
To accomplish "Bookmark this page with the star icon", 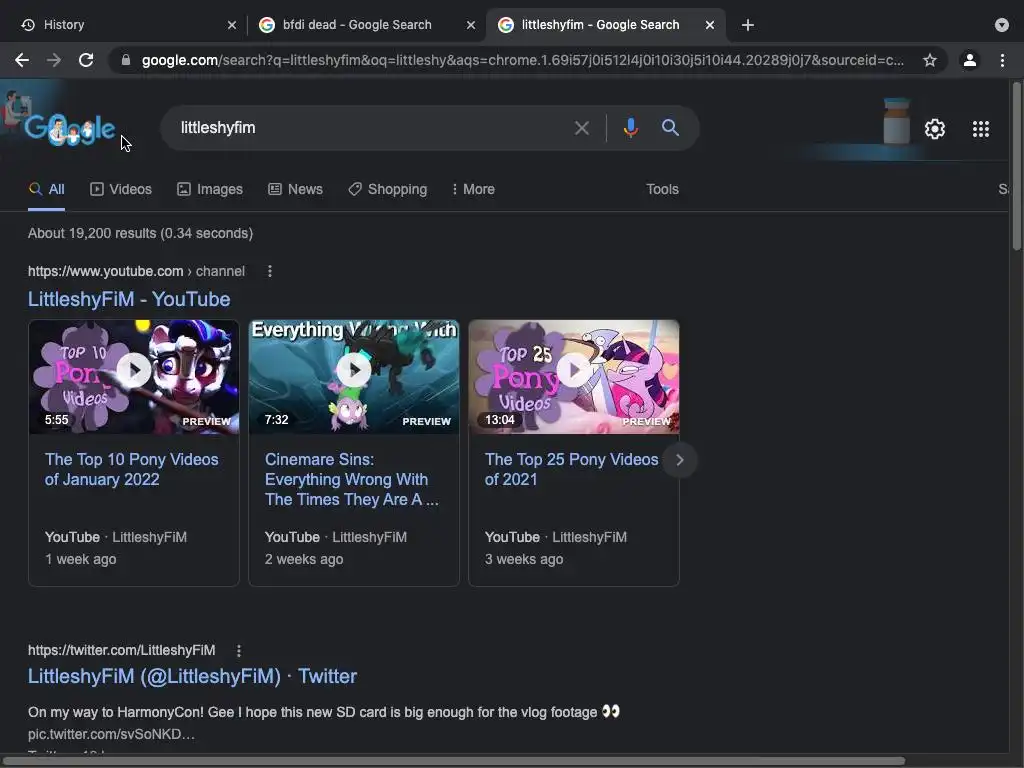I will point(929,60).
